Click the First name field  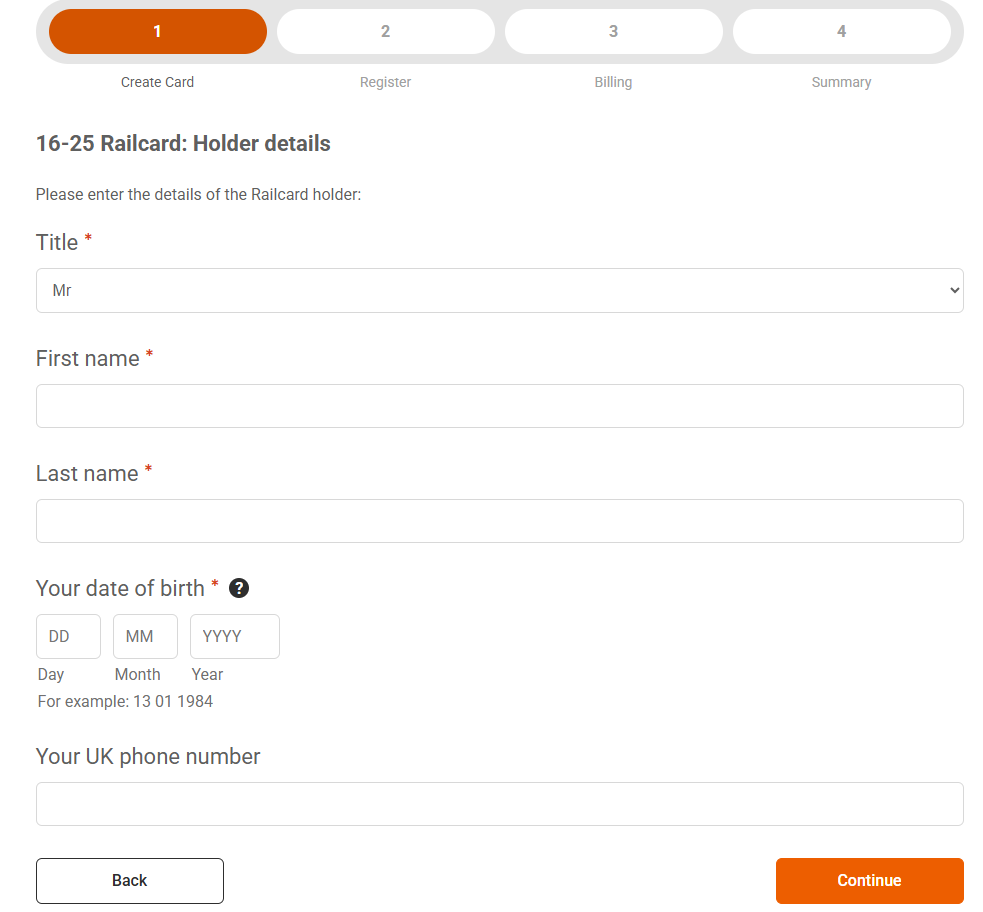[499, 406]
